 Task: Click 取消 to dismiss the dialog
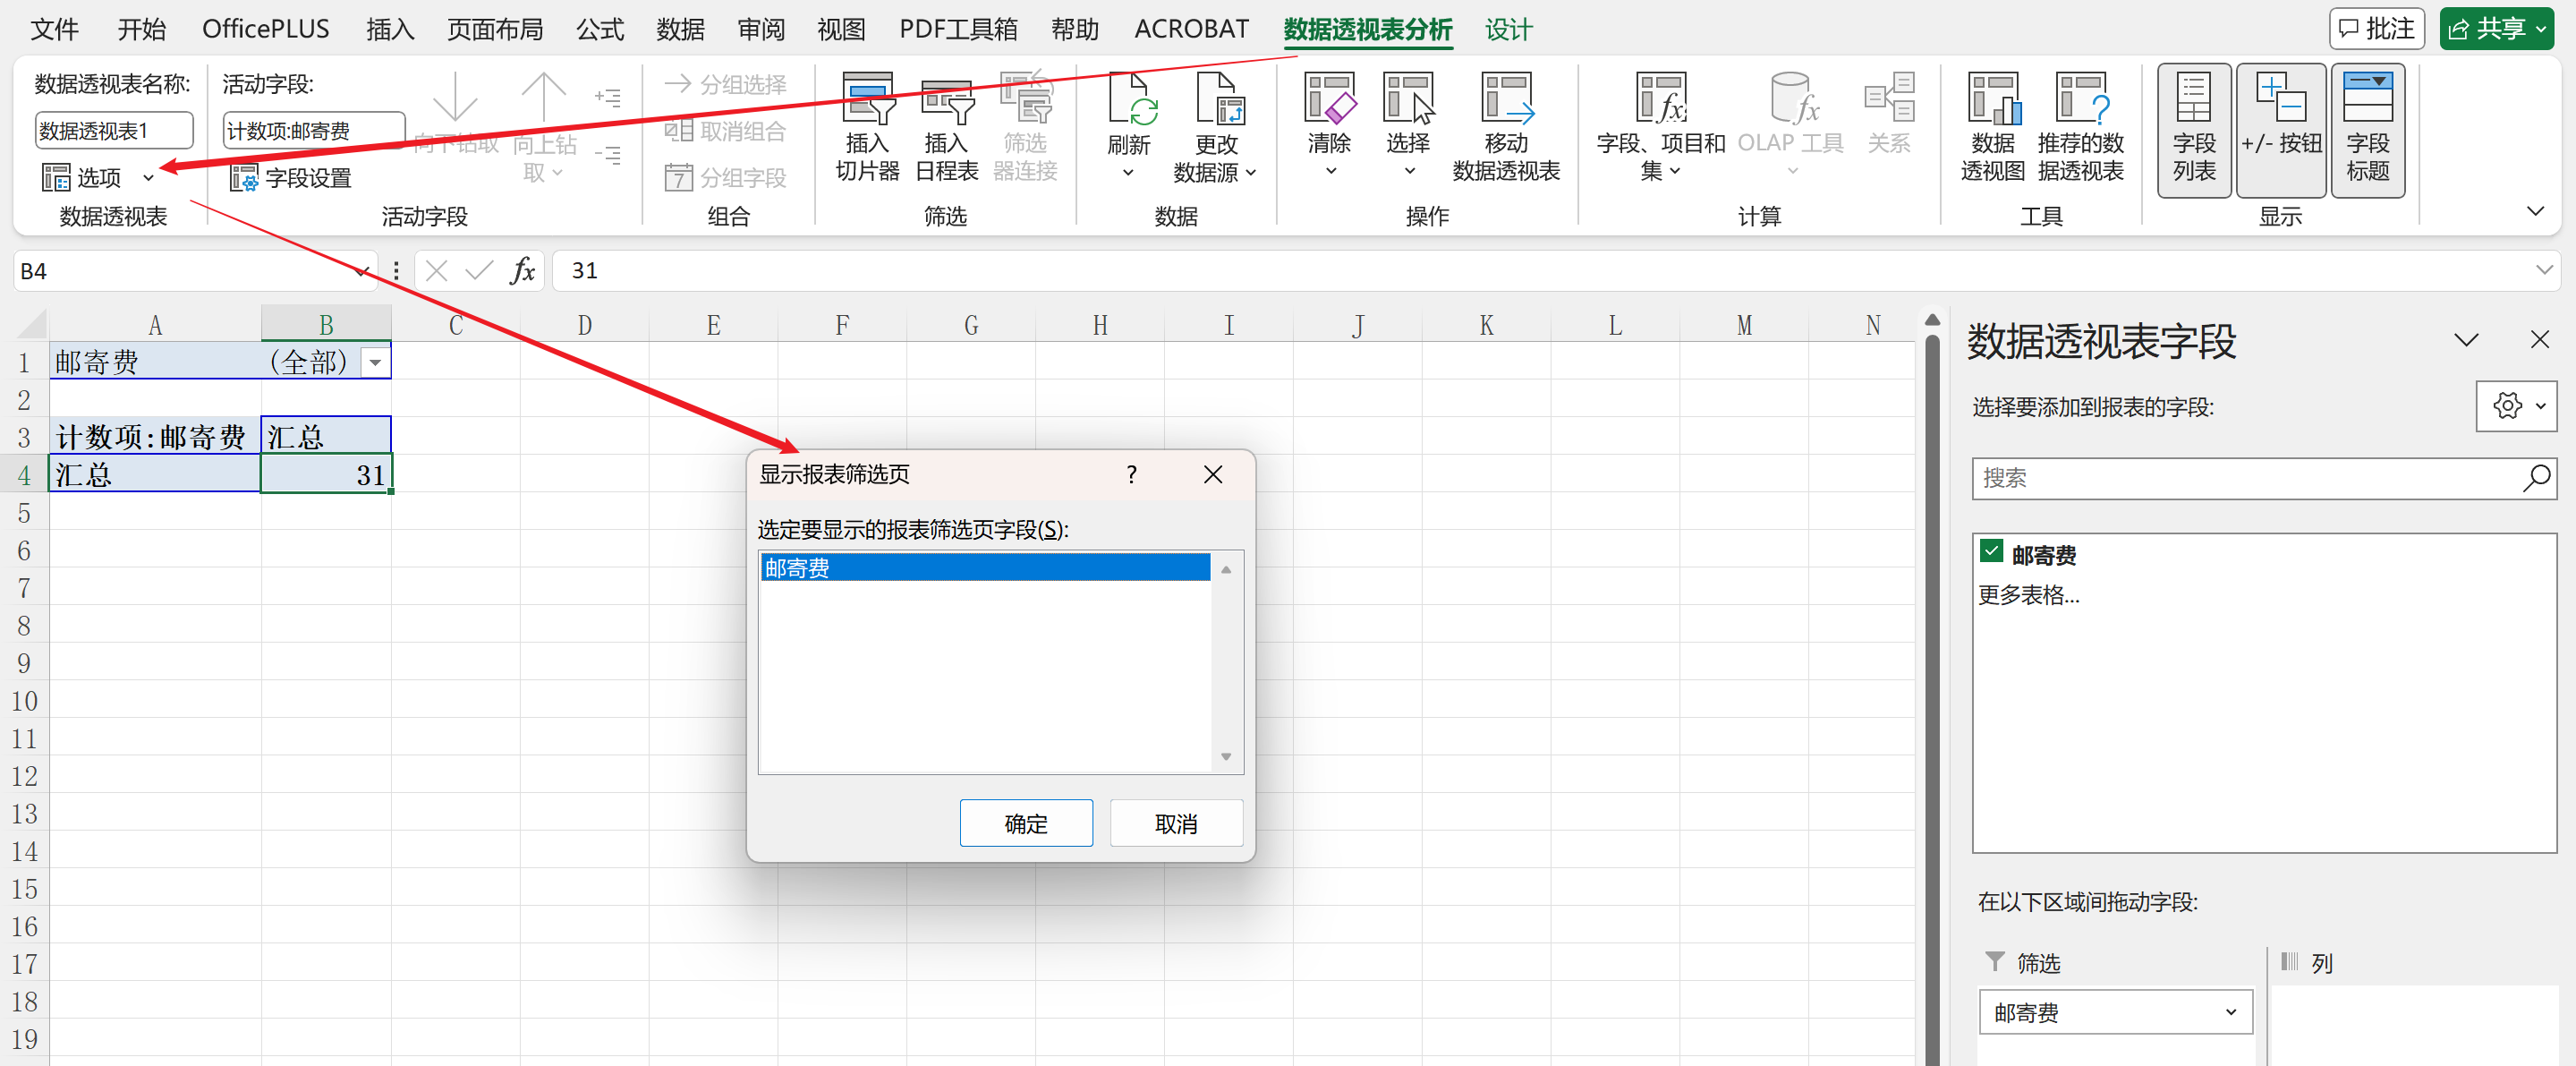coord(1175,823)
